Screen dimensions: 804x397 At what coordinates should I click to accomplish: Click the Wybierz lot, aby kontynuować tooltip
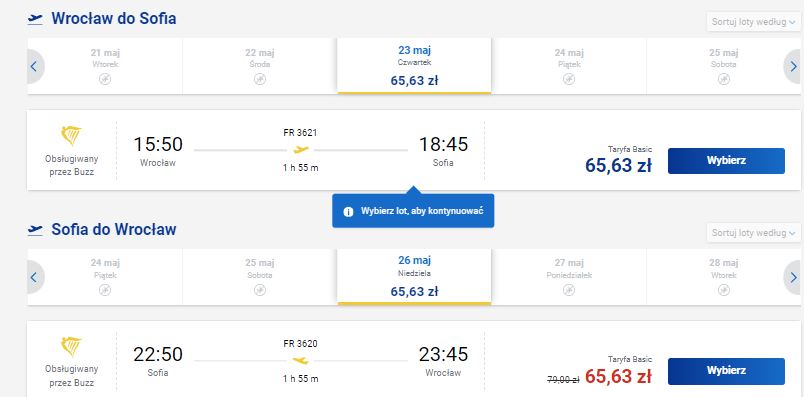click(413, 211)
